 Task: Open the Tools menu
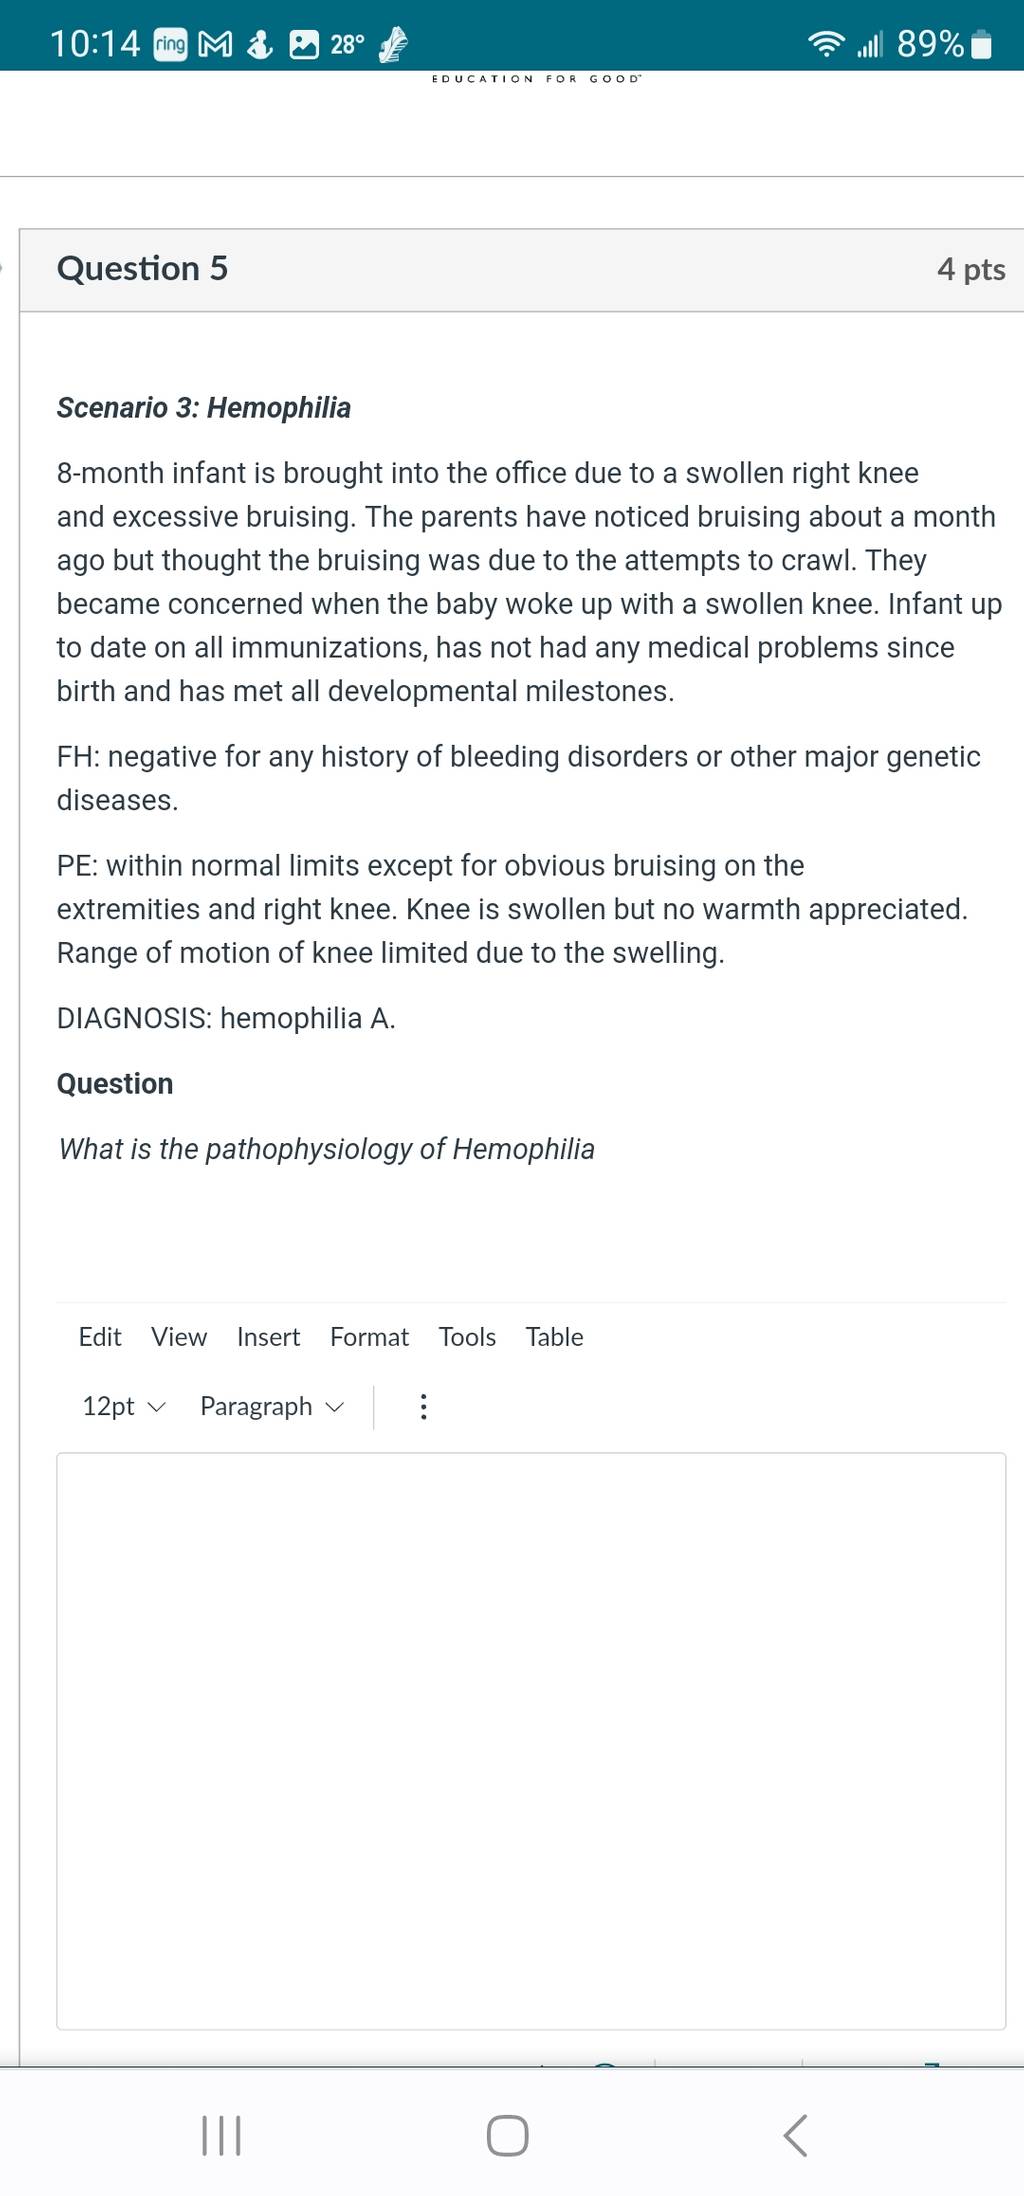tap(467, 1337)
